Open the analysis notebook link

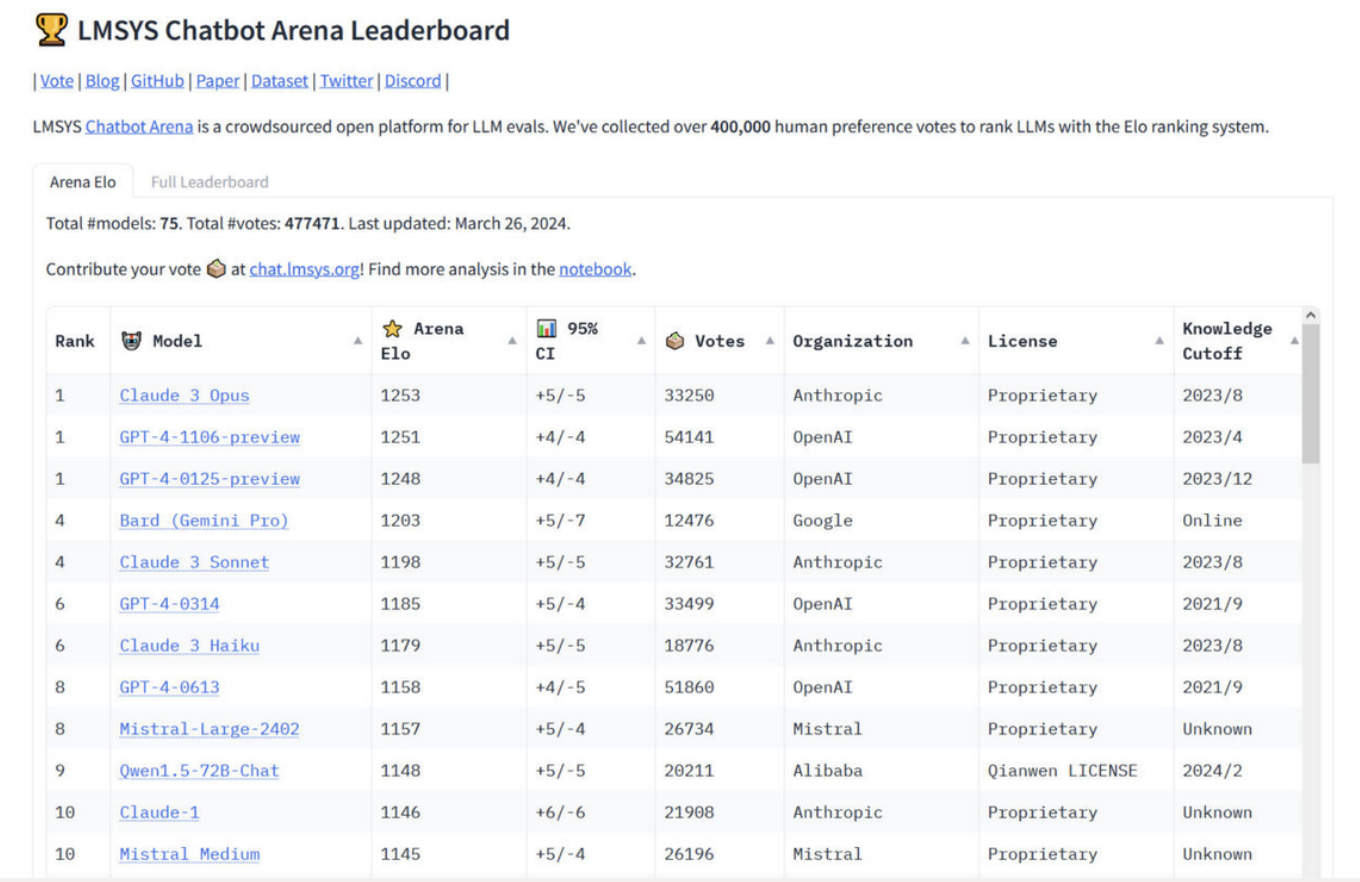(x=595, y=269)
